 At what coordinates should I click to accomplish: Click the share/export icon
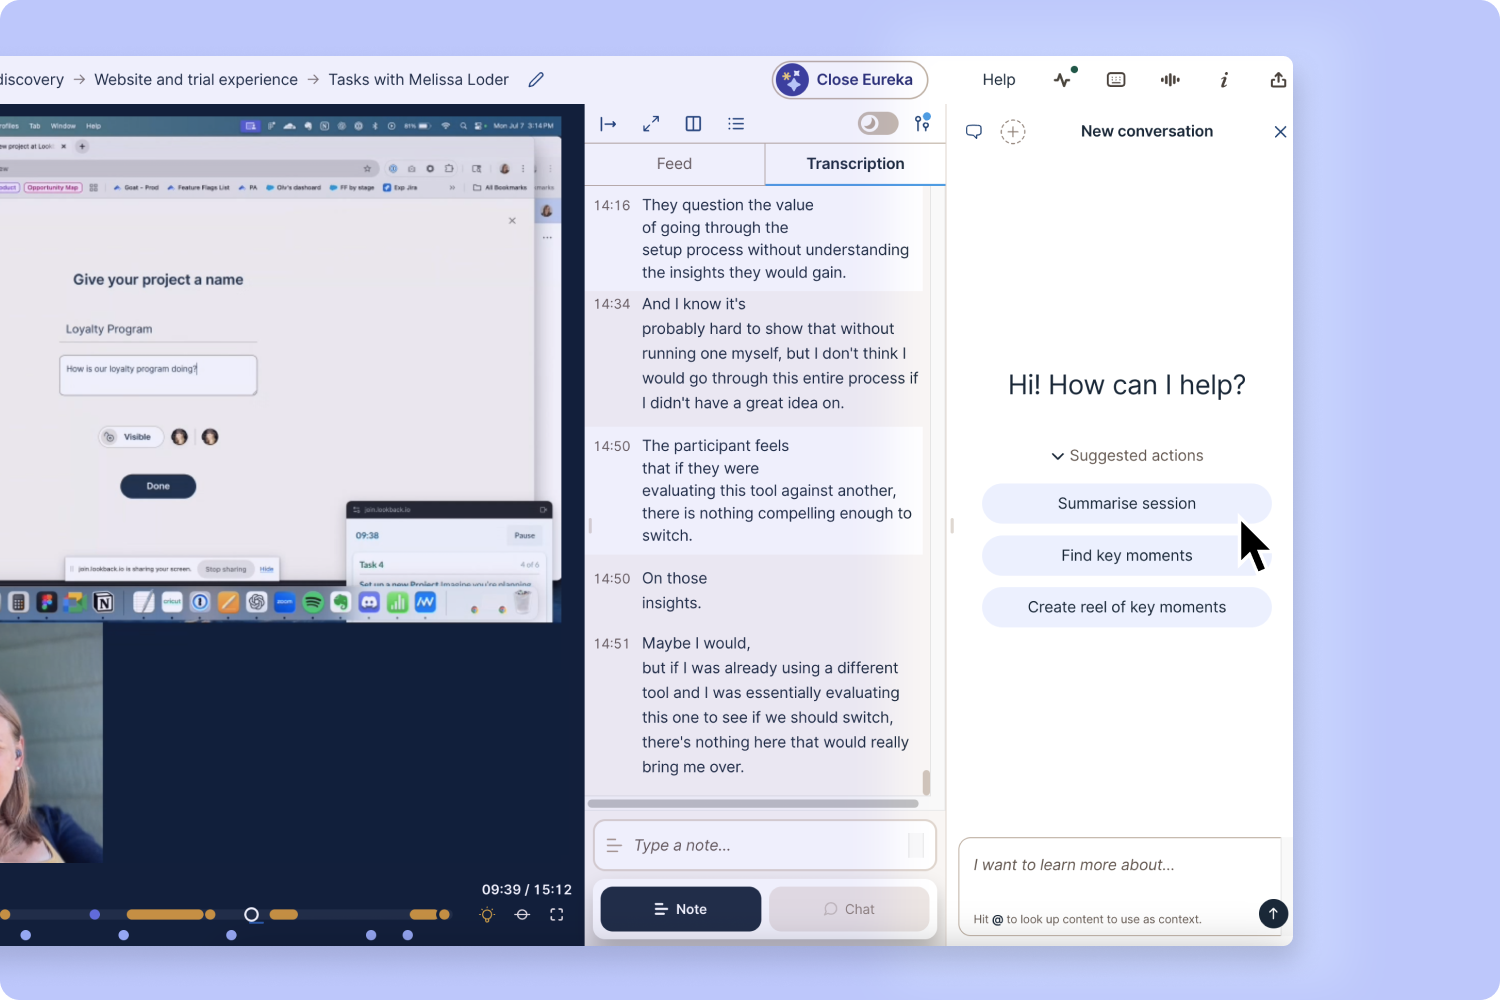(x=1278, y=80)
